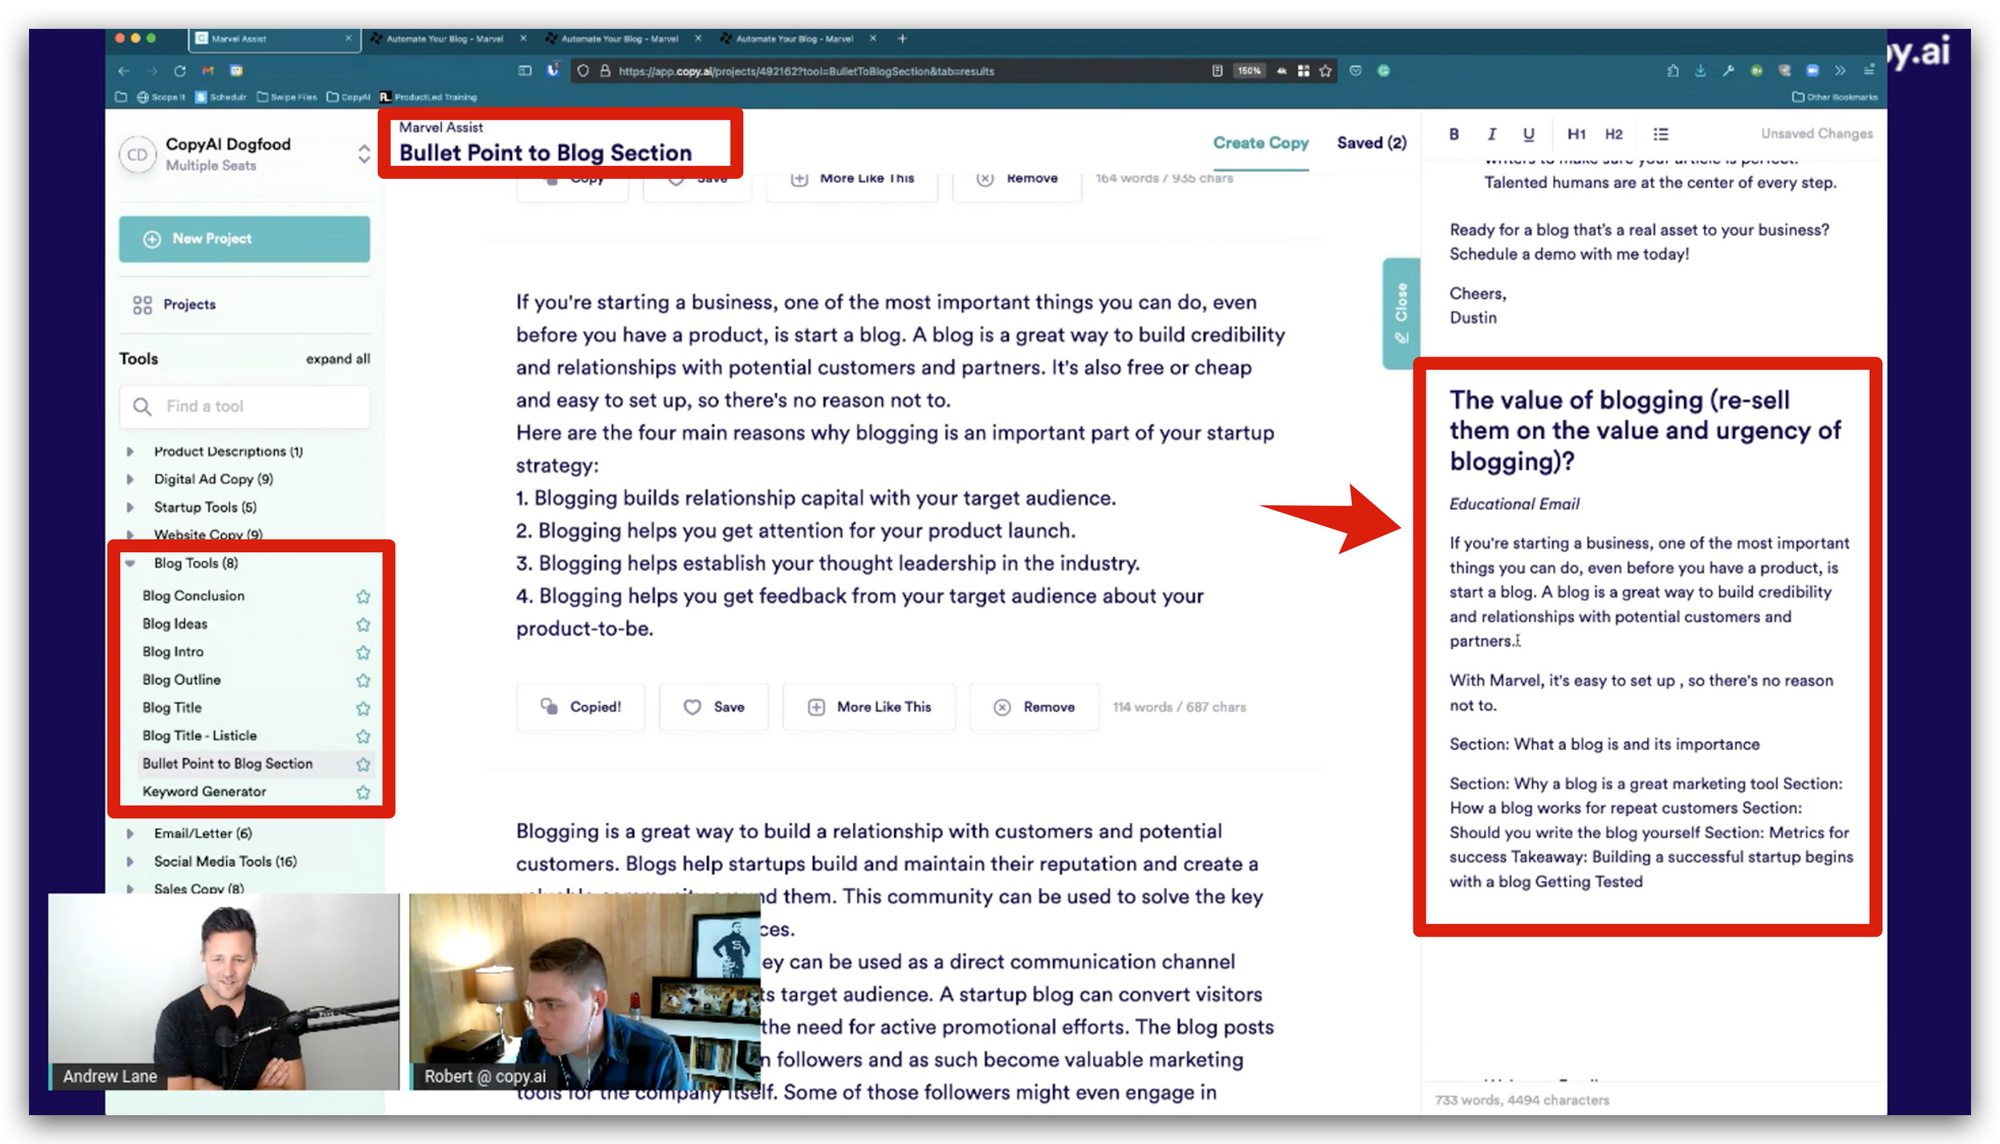This screenshot has width=2000, height=1144.
Task: Open the calendar shortcut next to Gmail
Action: tap(236, 71)
